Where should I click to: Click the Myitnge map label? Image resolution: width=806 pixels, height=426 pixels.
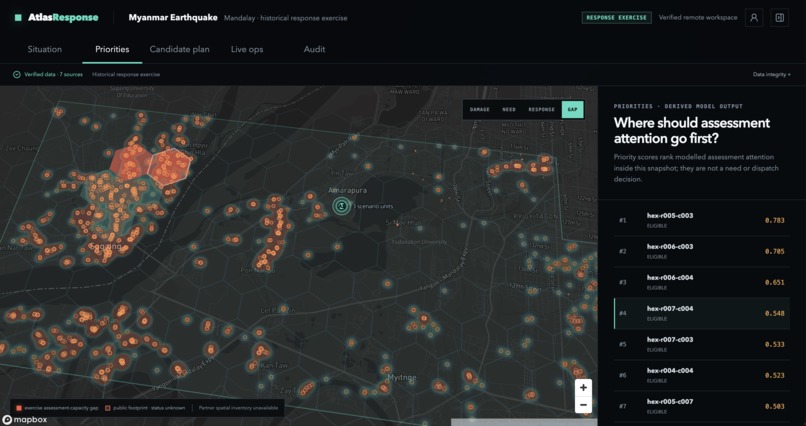pos(401,378)
